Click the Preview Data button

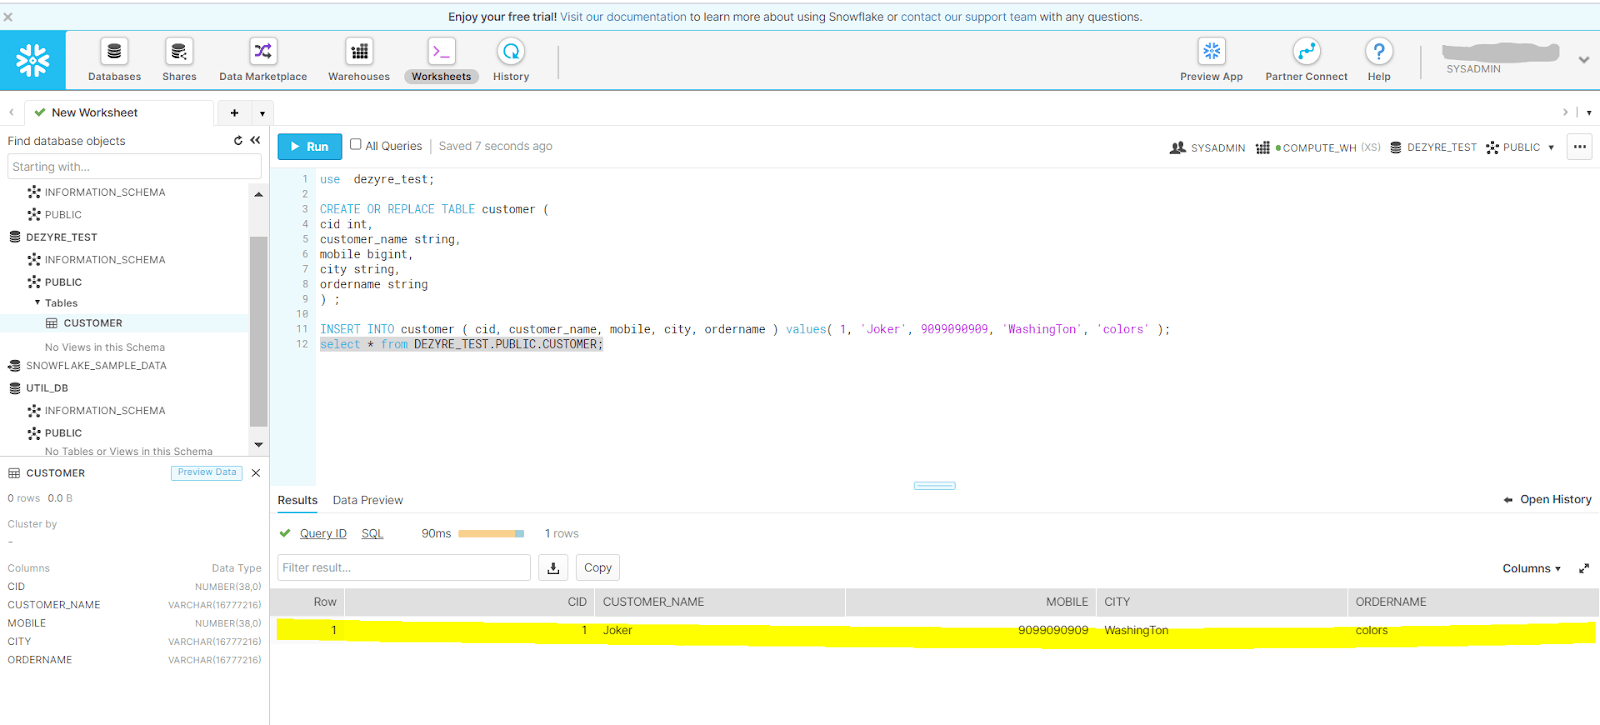[x=207, y=473]
